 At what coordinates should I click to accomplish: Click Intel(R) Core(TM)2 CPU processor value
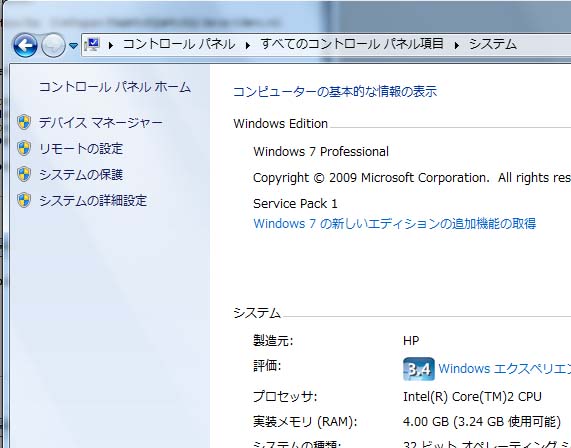472,396
